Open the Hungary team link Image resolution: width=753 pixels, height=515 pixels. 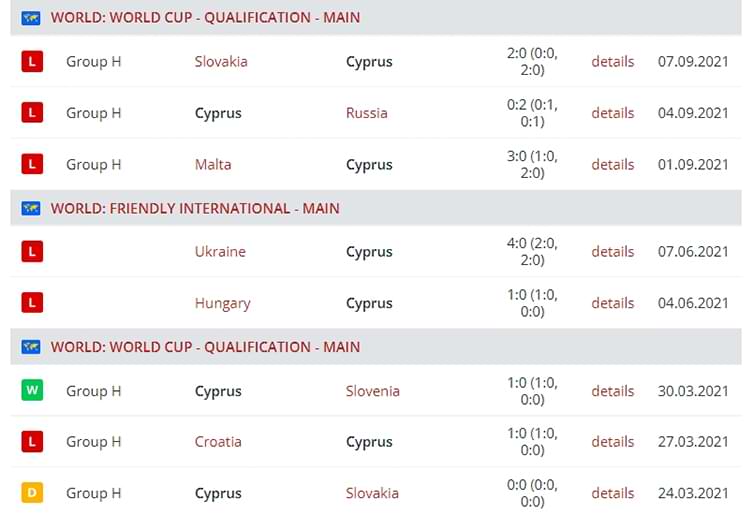(x=222, y=304)
